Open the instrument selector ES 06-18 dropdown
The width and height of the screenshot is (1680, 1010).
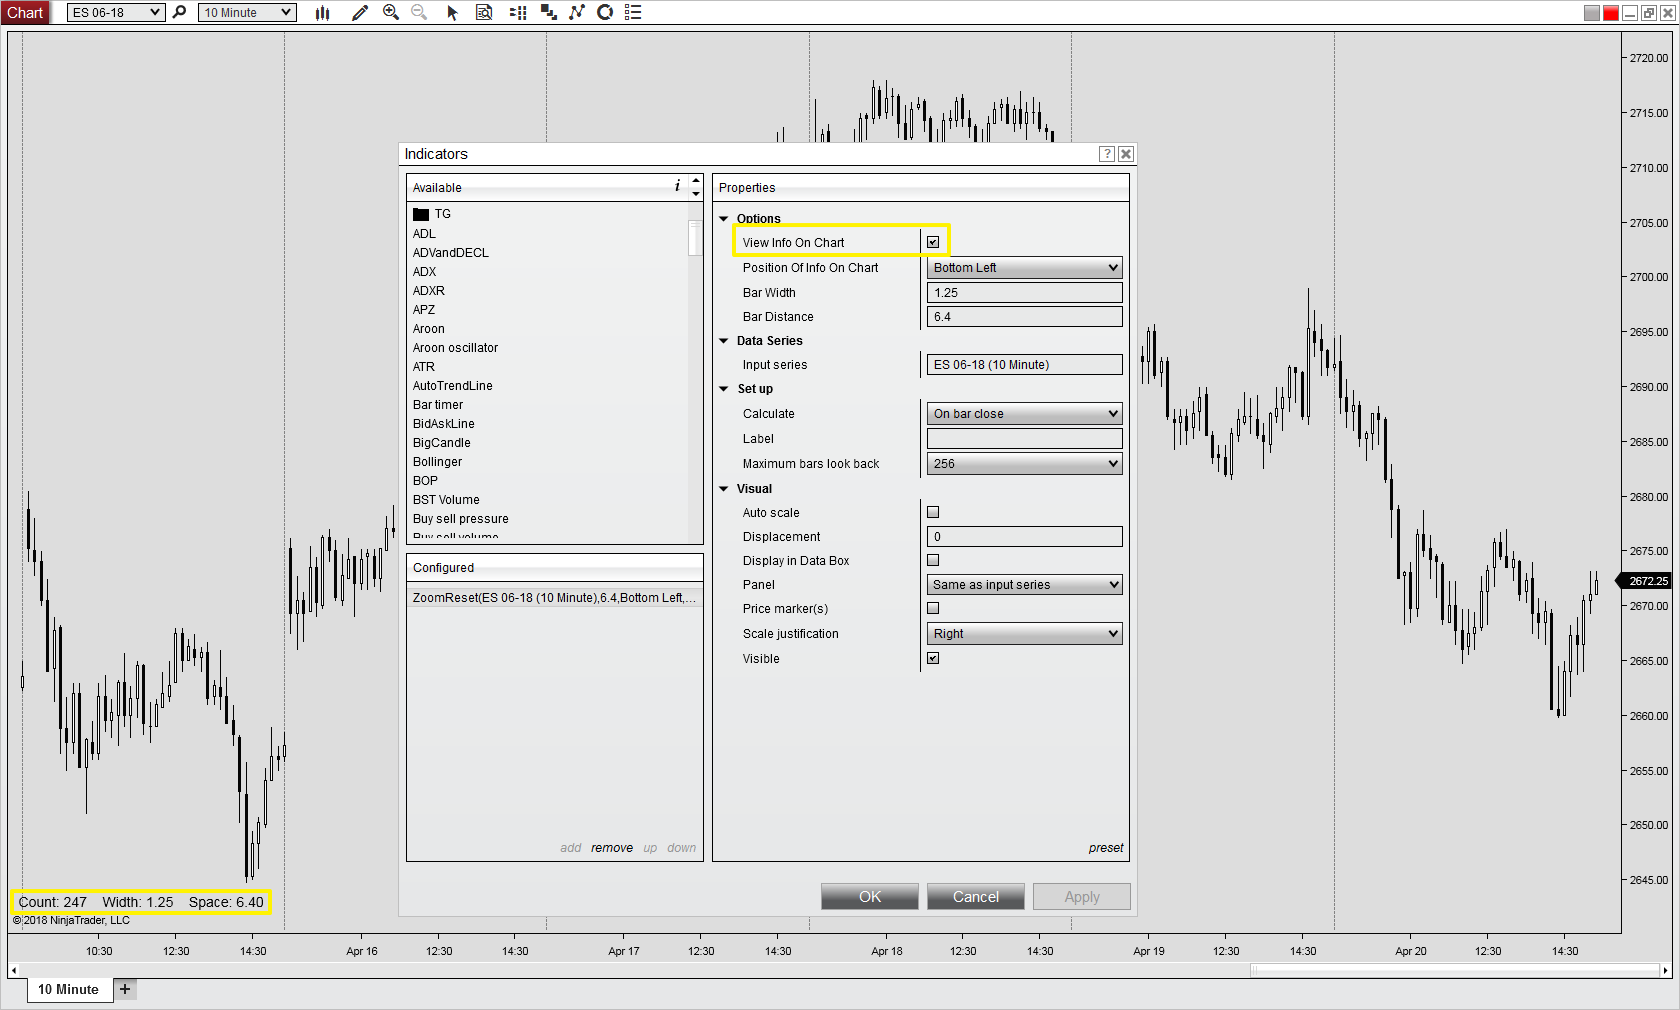click(116, 13)
